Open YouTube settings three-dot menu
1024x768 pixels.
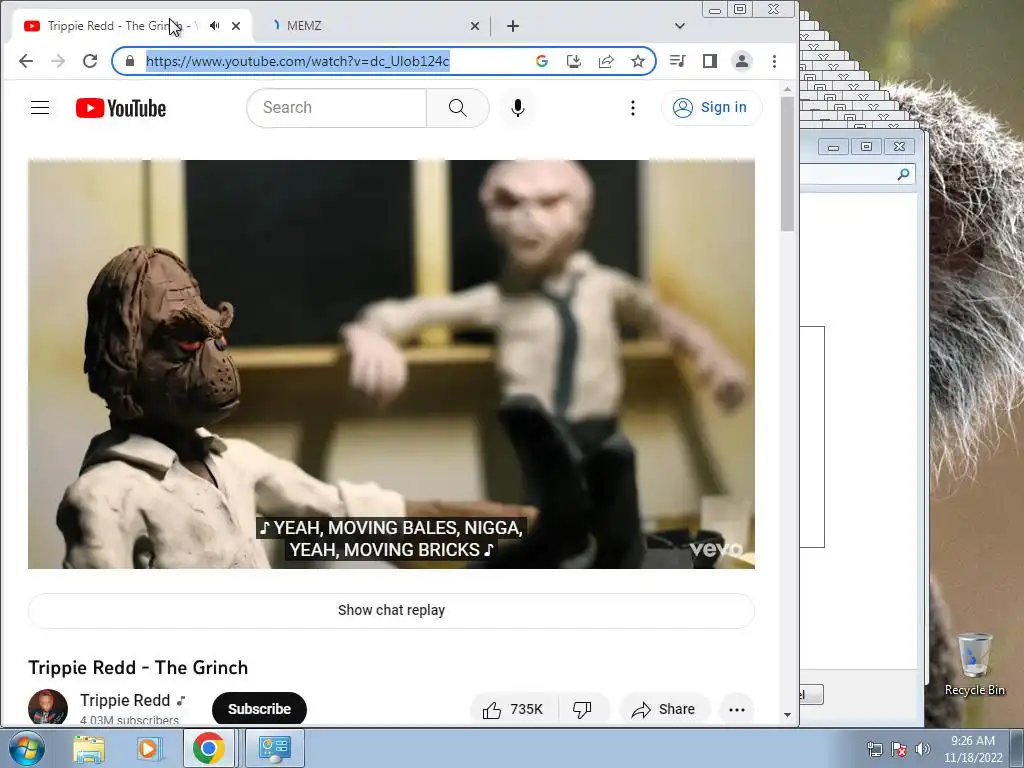coord(632,108)
